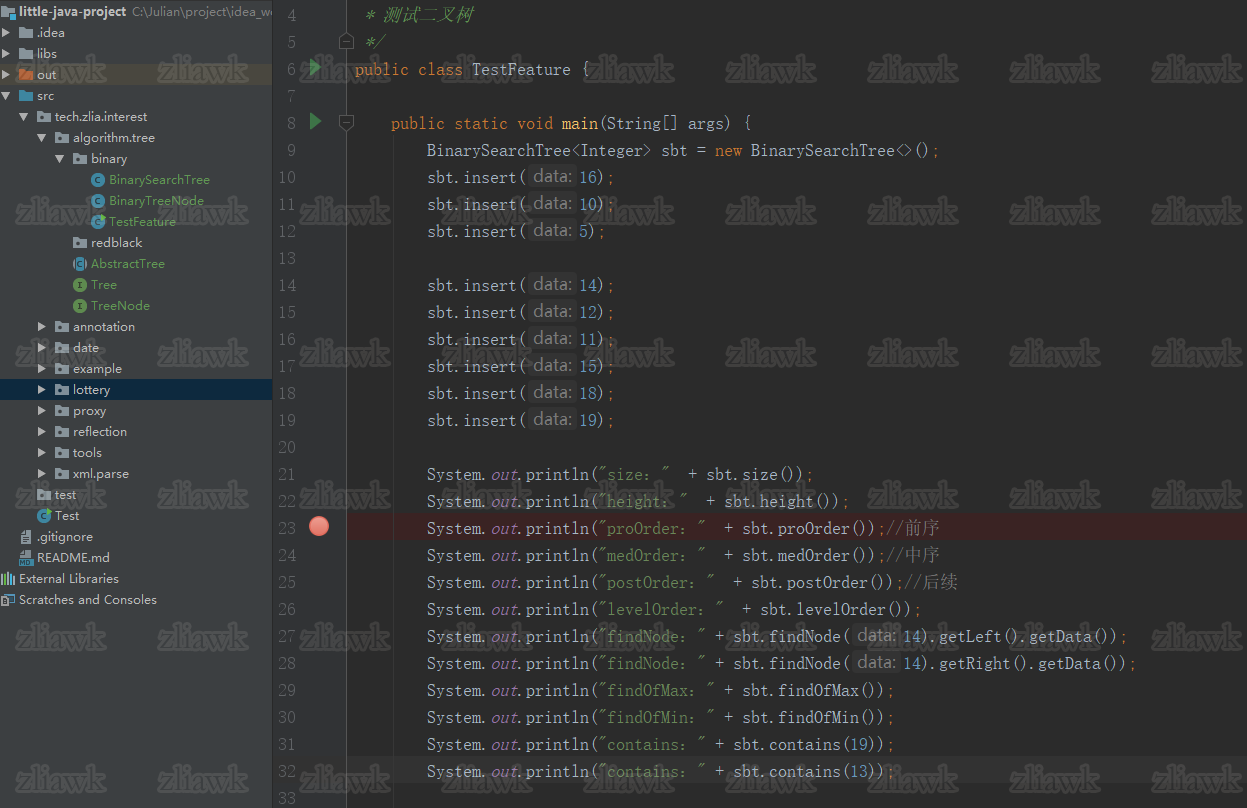Expand the annotation package

(42, 327)
